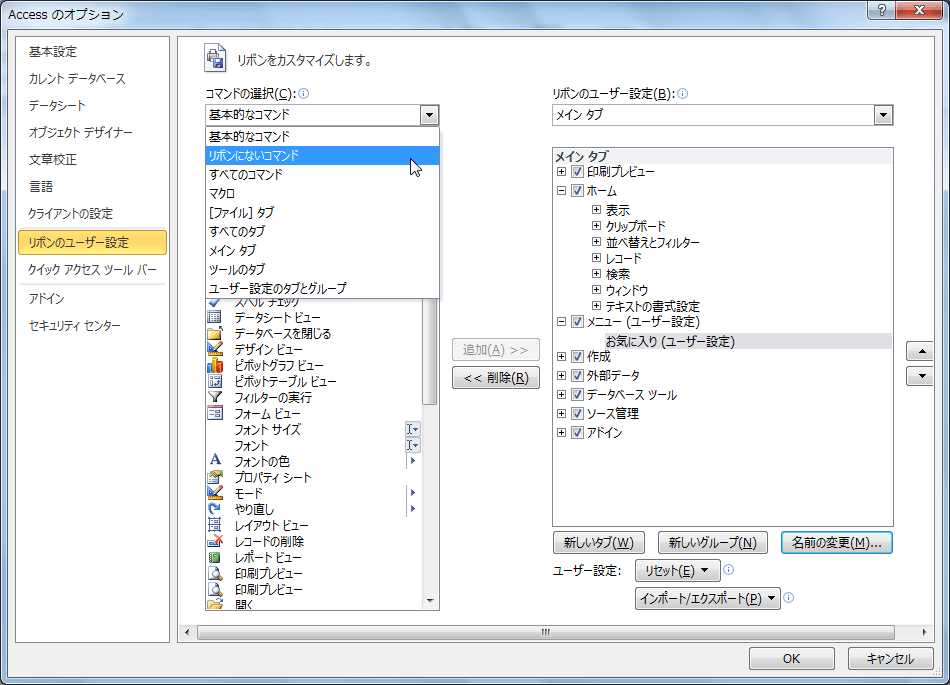Click the move down arrow button

[x=922, y=376]
